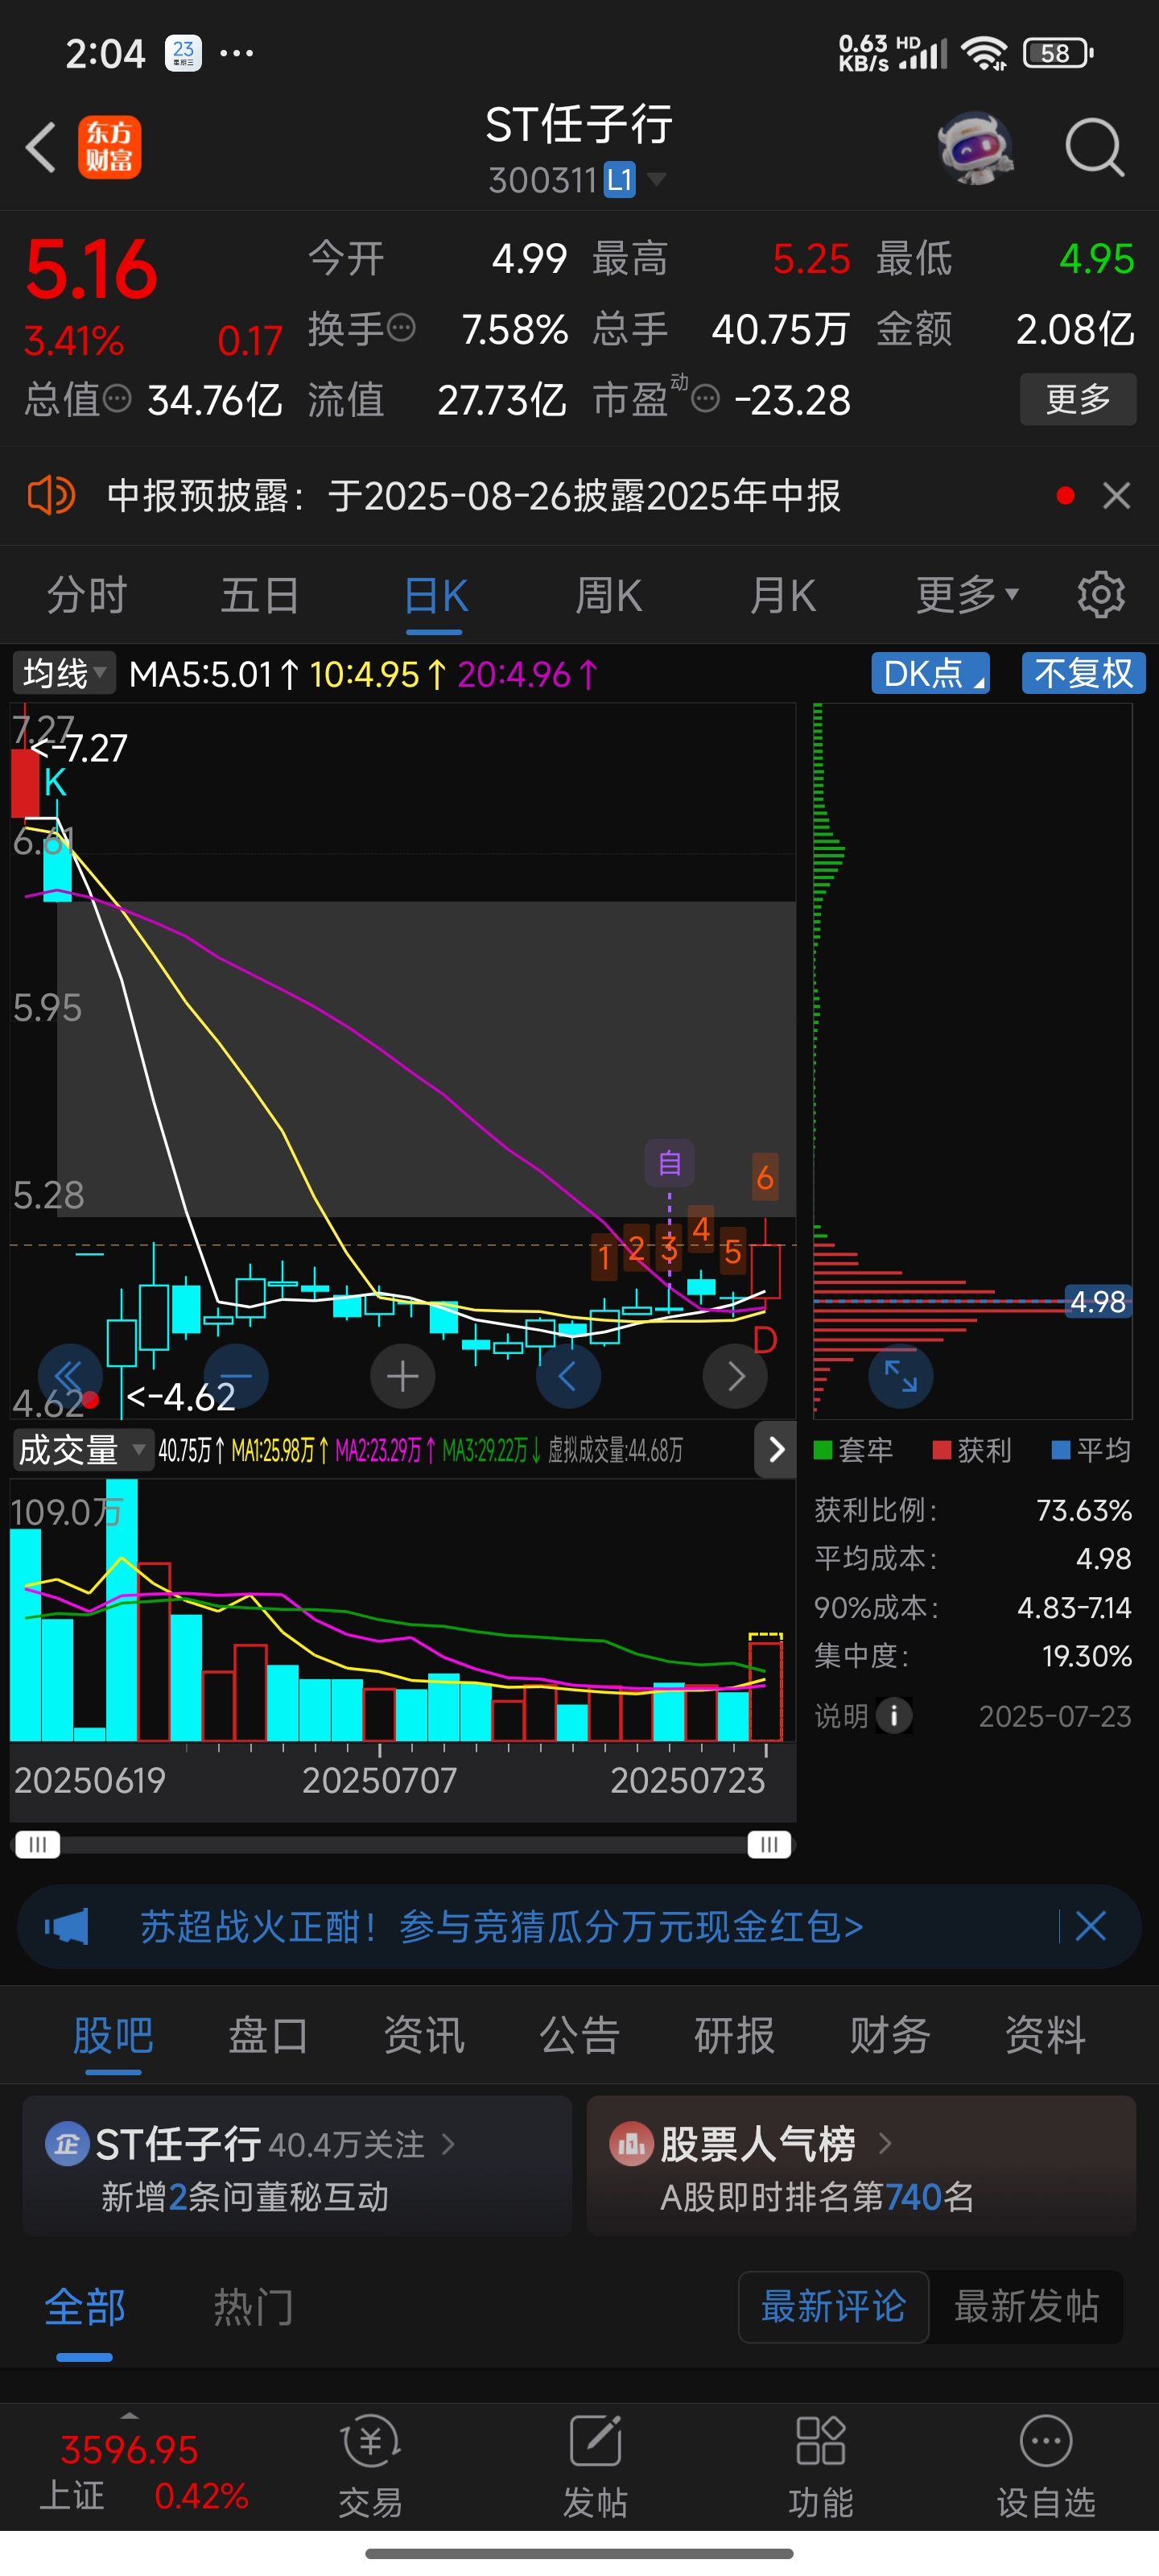Image resolution: width=1159 pixels, height=2576 pixels.
Task: Tap the search magnifier icon
Action: (x=1094, y=148)
